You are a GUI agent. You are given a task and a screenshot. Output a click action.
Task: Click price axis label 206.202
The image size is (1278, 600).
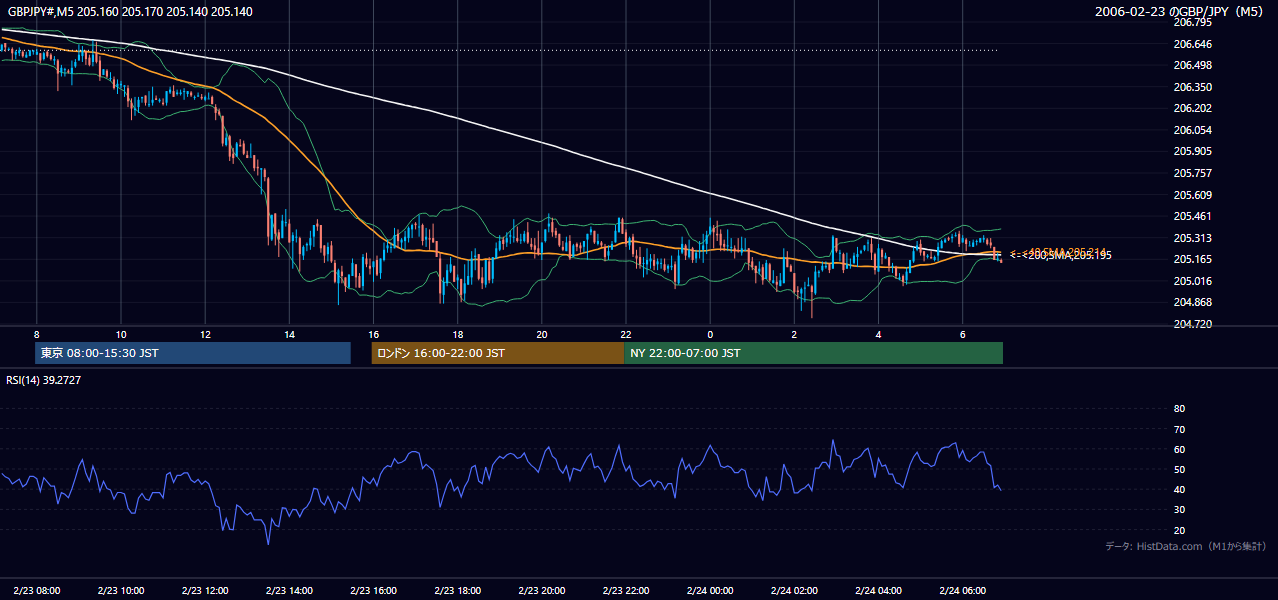click(x=1192, y=108)
